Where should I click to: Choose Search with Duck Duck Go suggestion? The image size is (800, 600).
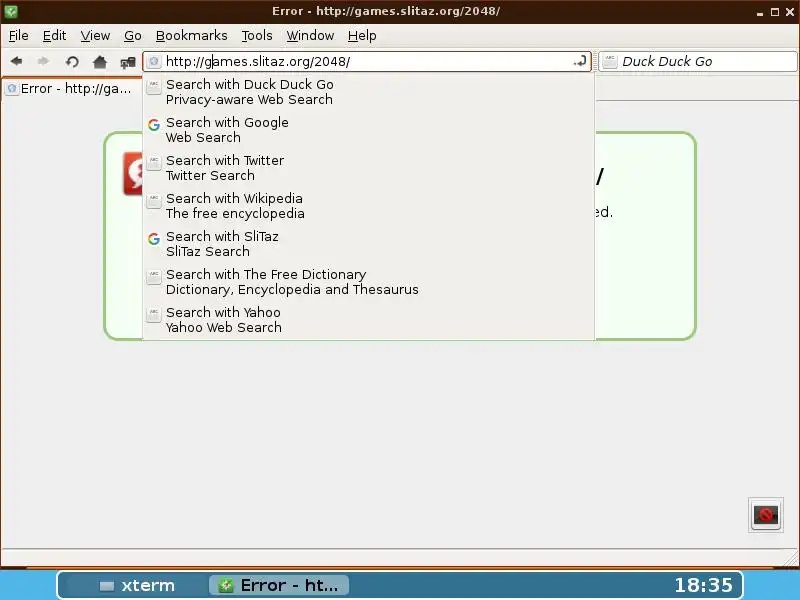[368, 92]
